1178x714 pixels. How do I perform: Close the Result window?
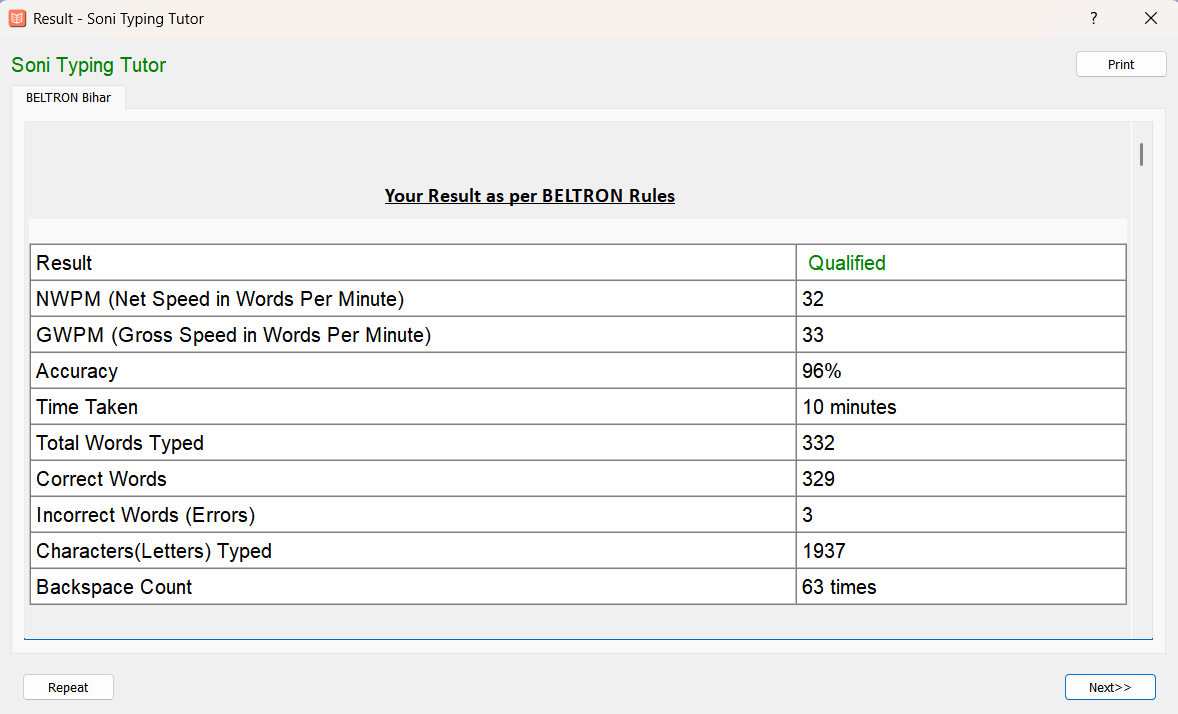pos(1150,18)
